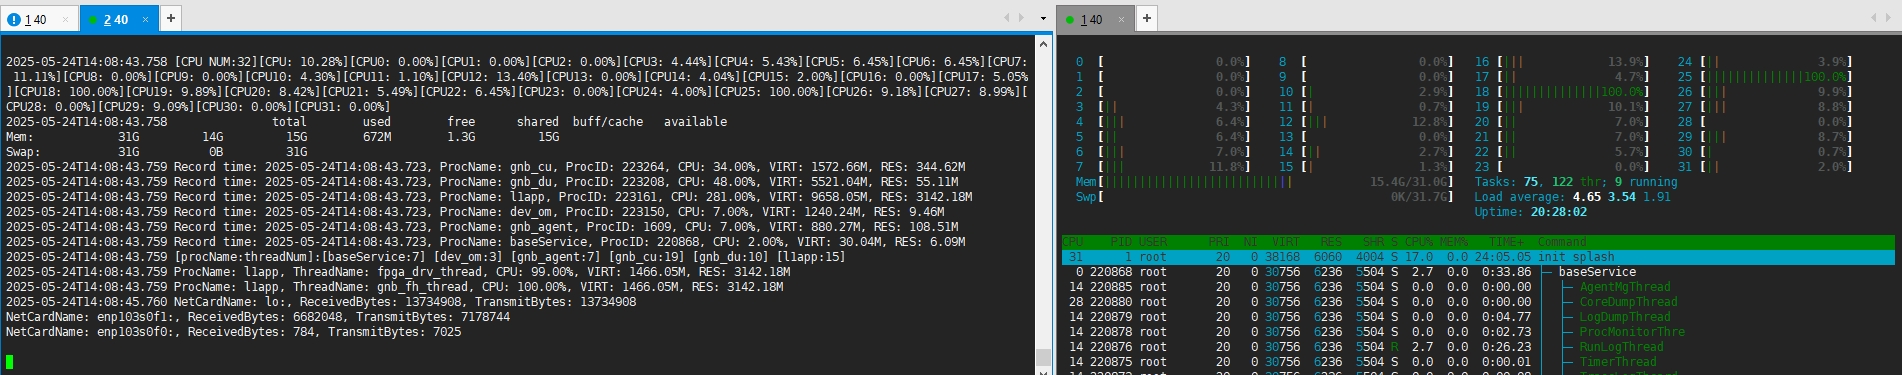Click the 'NetCardName: enp103s0f1:' line
The width and height of the screenshot is (1902, 375).
[x=258, y=317]
